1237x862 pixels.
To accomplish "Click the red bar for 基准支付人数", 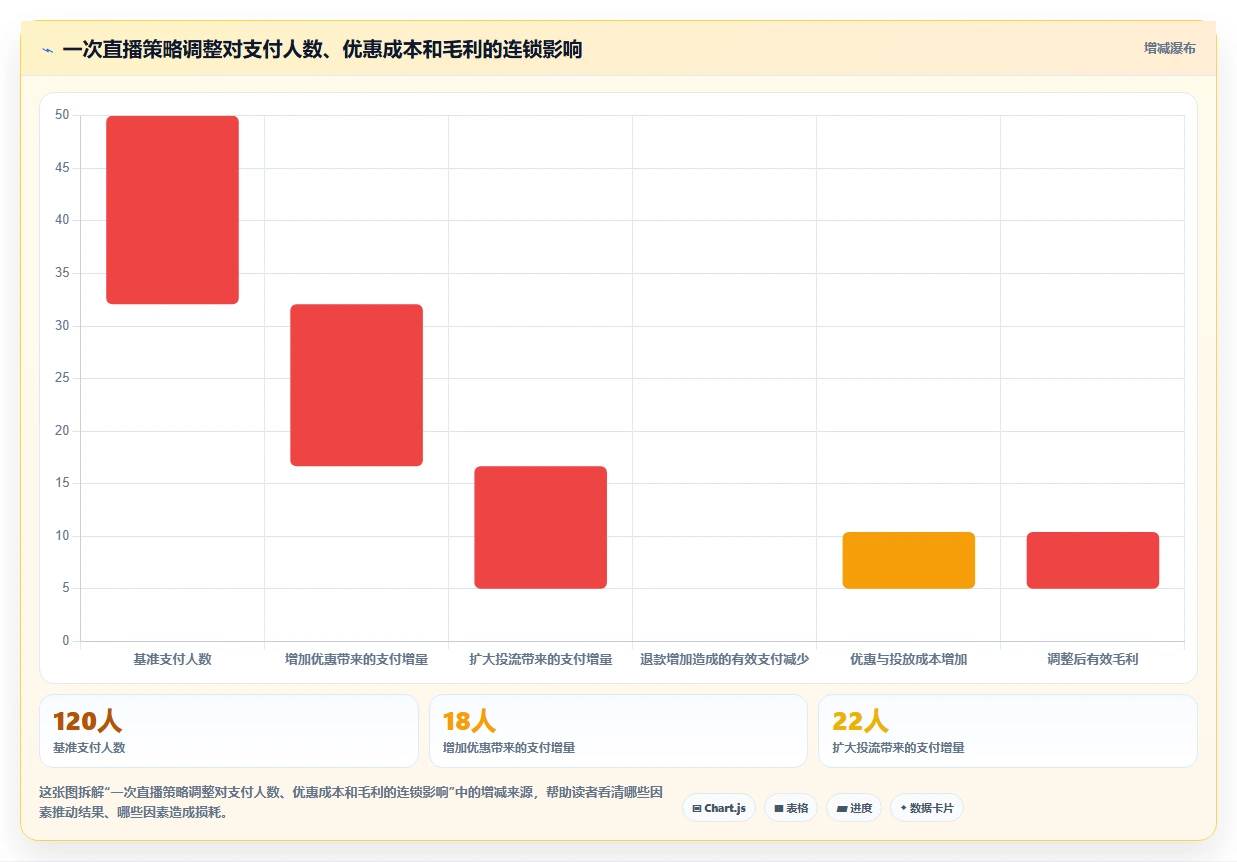I will [172, 210].
